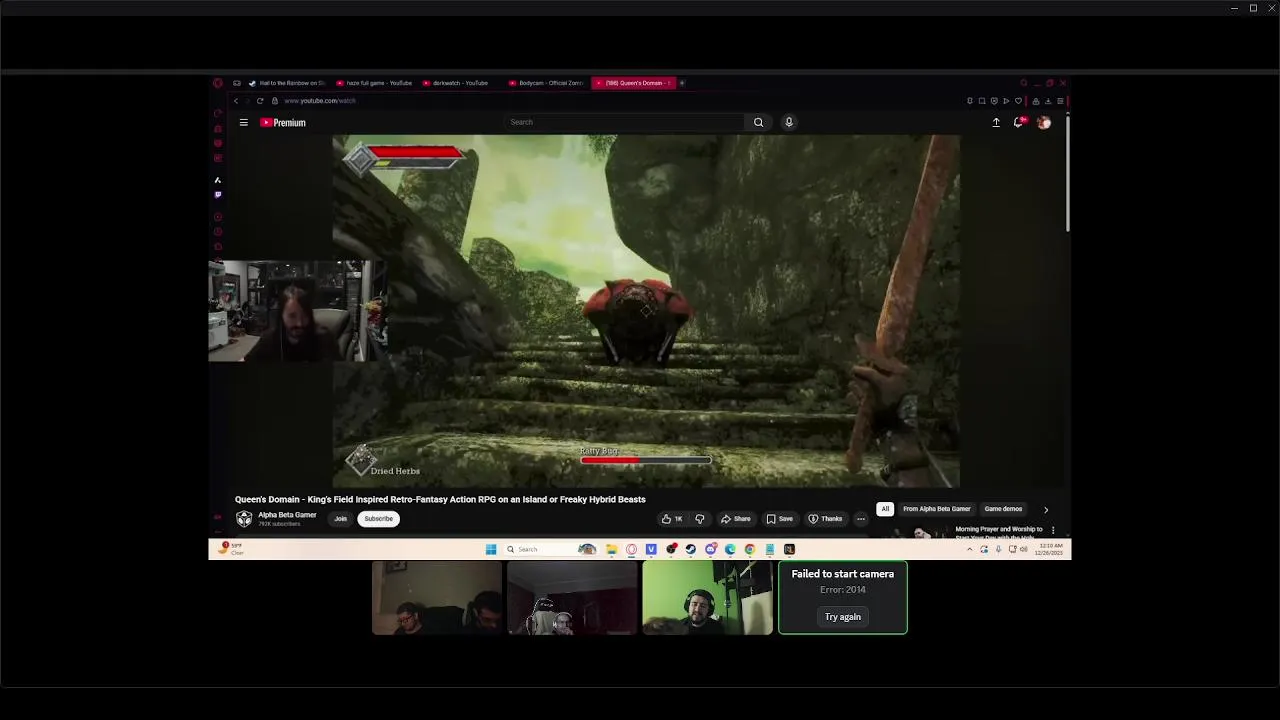Click the weather widget on the taskbar
Image resolution: width=1280 pixels, height=720 pixels.
click(231, 548)
